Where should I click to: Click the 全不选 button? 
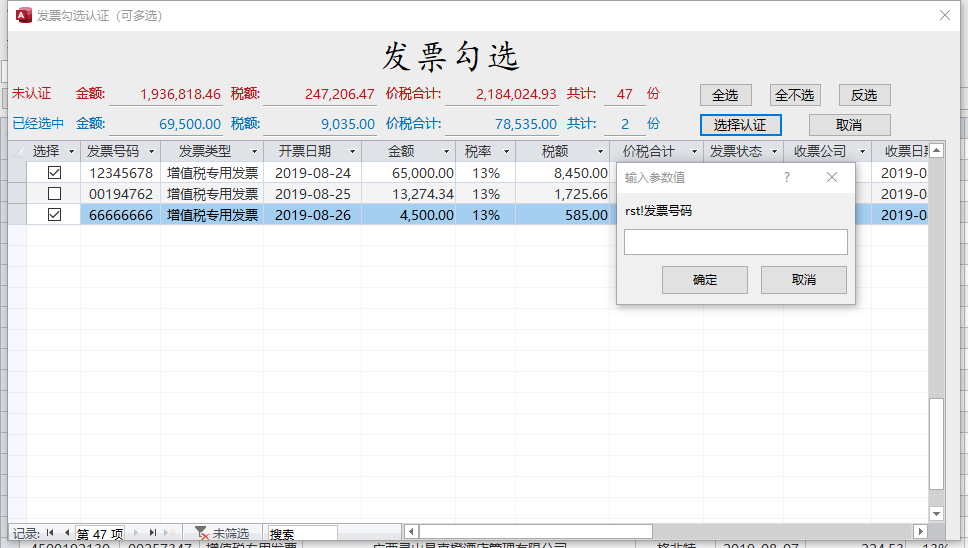(795, 95)
